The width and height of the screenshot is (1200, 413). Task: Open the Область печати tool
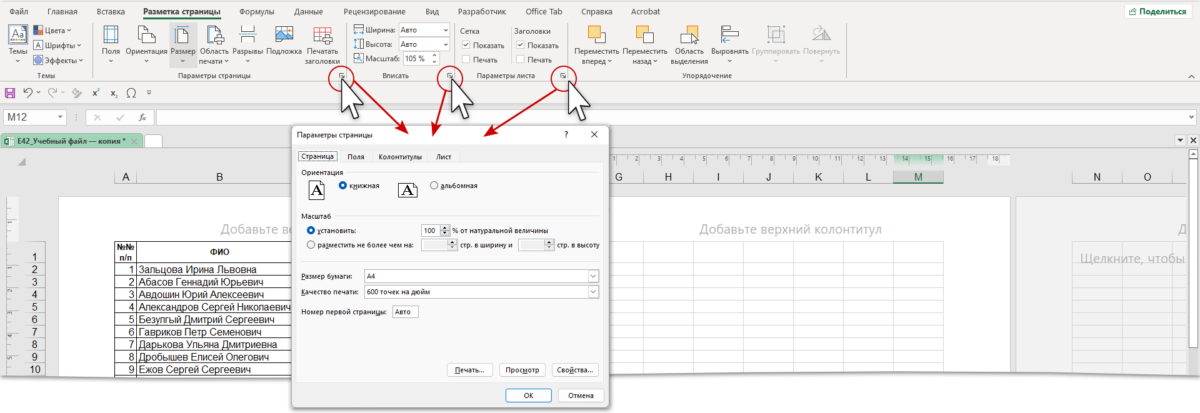tap(214, 43)
